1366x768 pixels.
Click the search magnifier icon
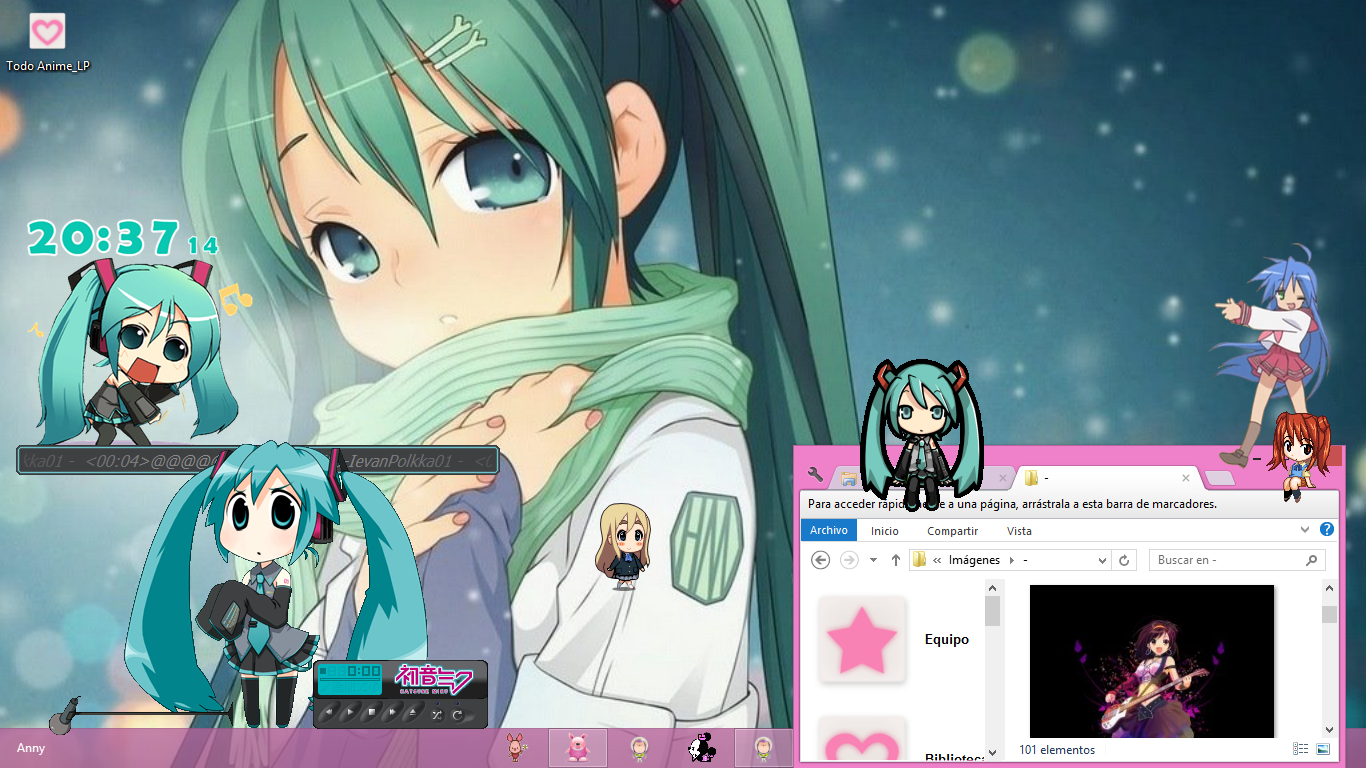[1313, 560]
